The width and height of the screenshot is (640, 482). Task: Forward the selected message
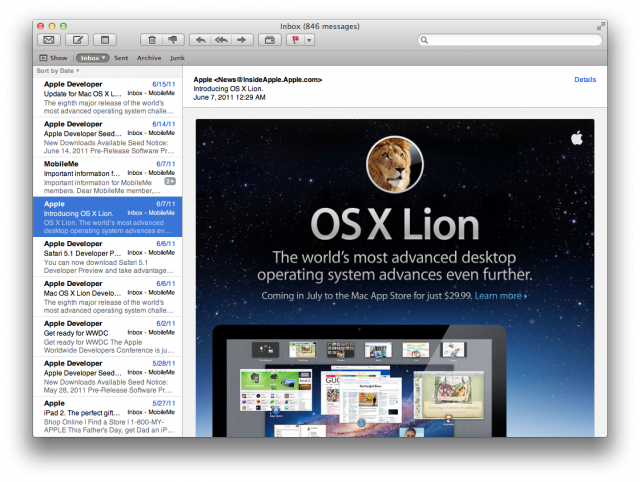(242, 40)
